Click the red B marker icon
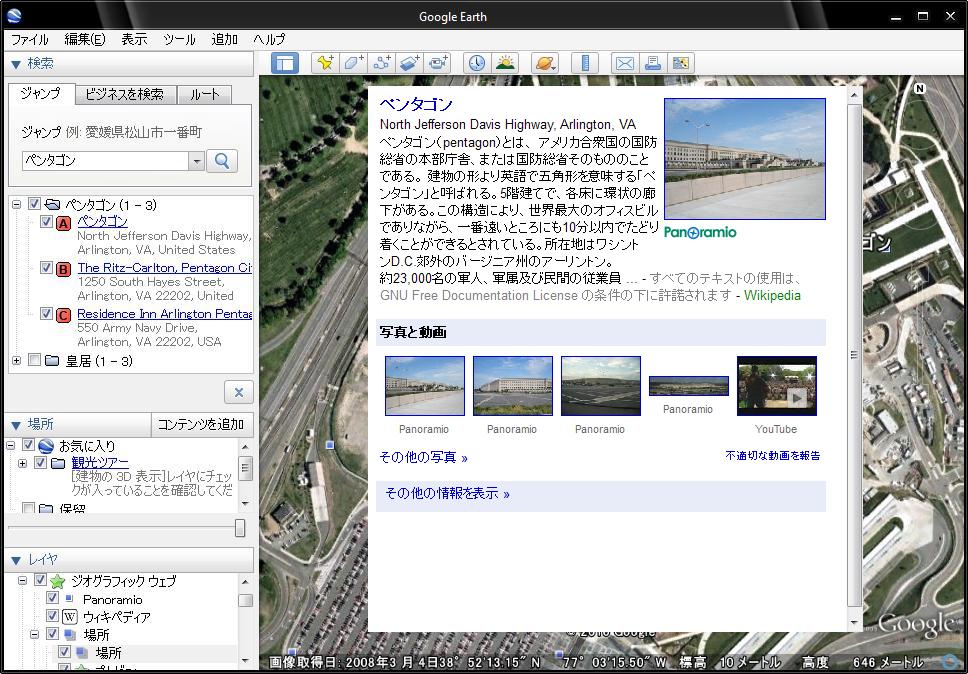The width and height of the screenshot is (968, 674). pos(63,269)
